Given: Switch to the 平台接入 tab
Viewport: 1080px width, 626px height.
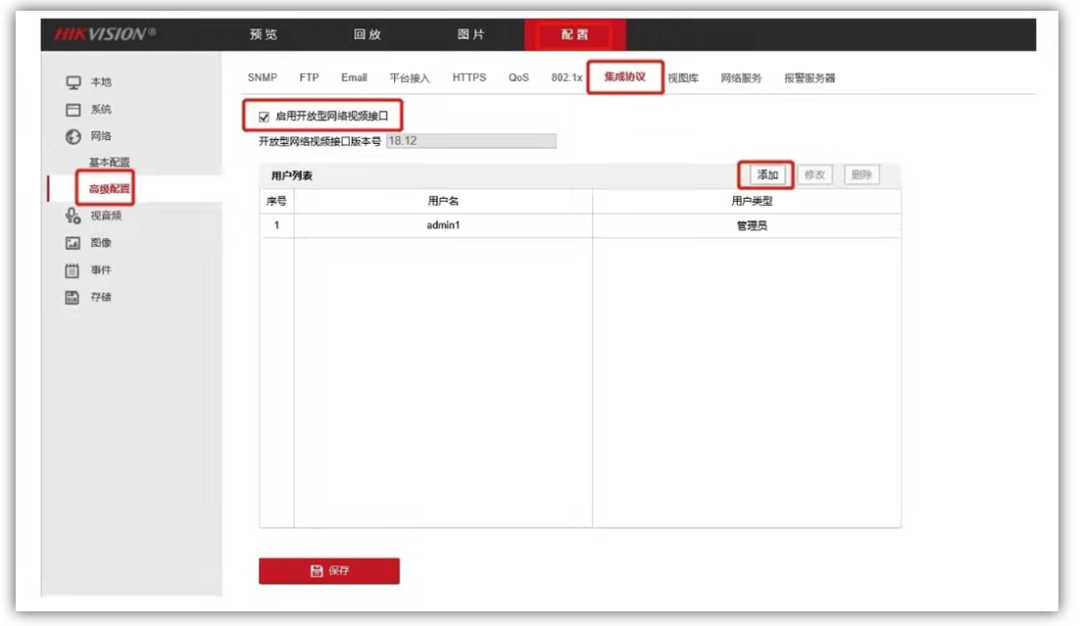Looking at the screenshot, I should pos(409,78).
